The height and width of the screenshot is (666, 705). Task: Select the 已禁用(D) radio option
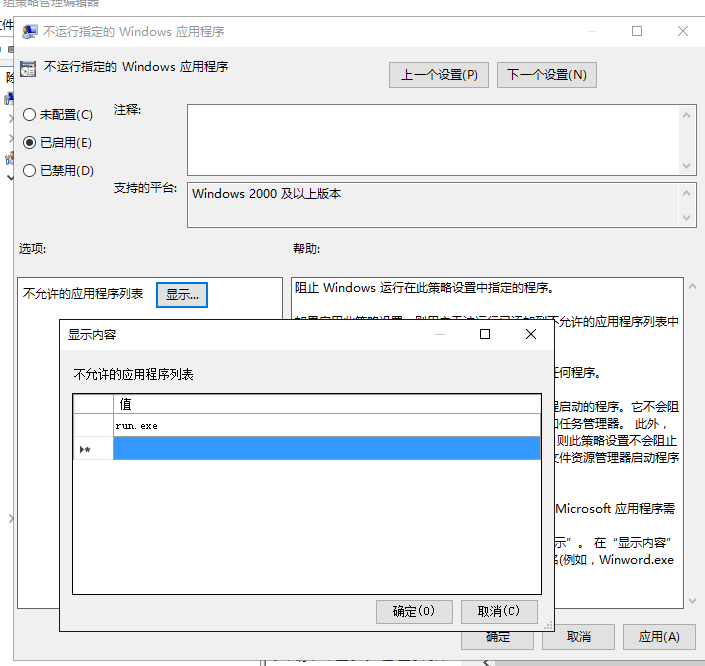pyautogui.click(x=58, y=170)
